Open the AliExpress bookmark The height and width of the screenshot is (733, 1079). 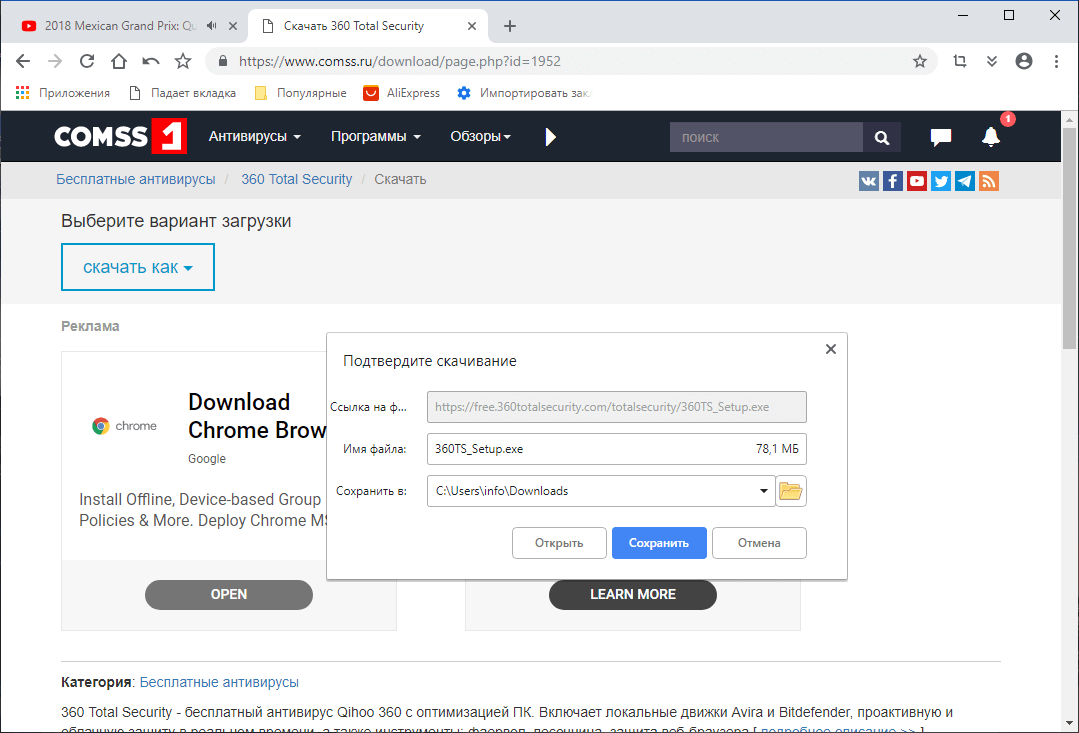coord(402,93)
